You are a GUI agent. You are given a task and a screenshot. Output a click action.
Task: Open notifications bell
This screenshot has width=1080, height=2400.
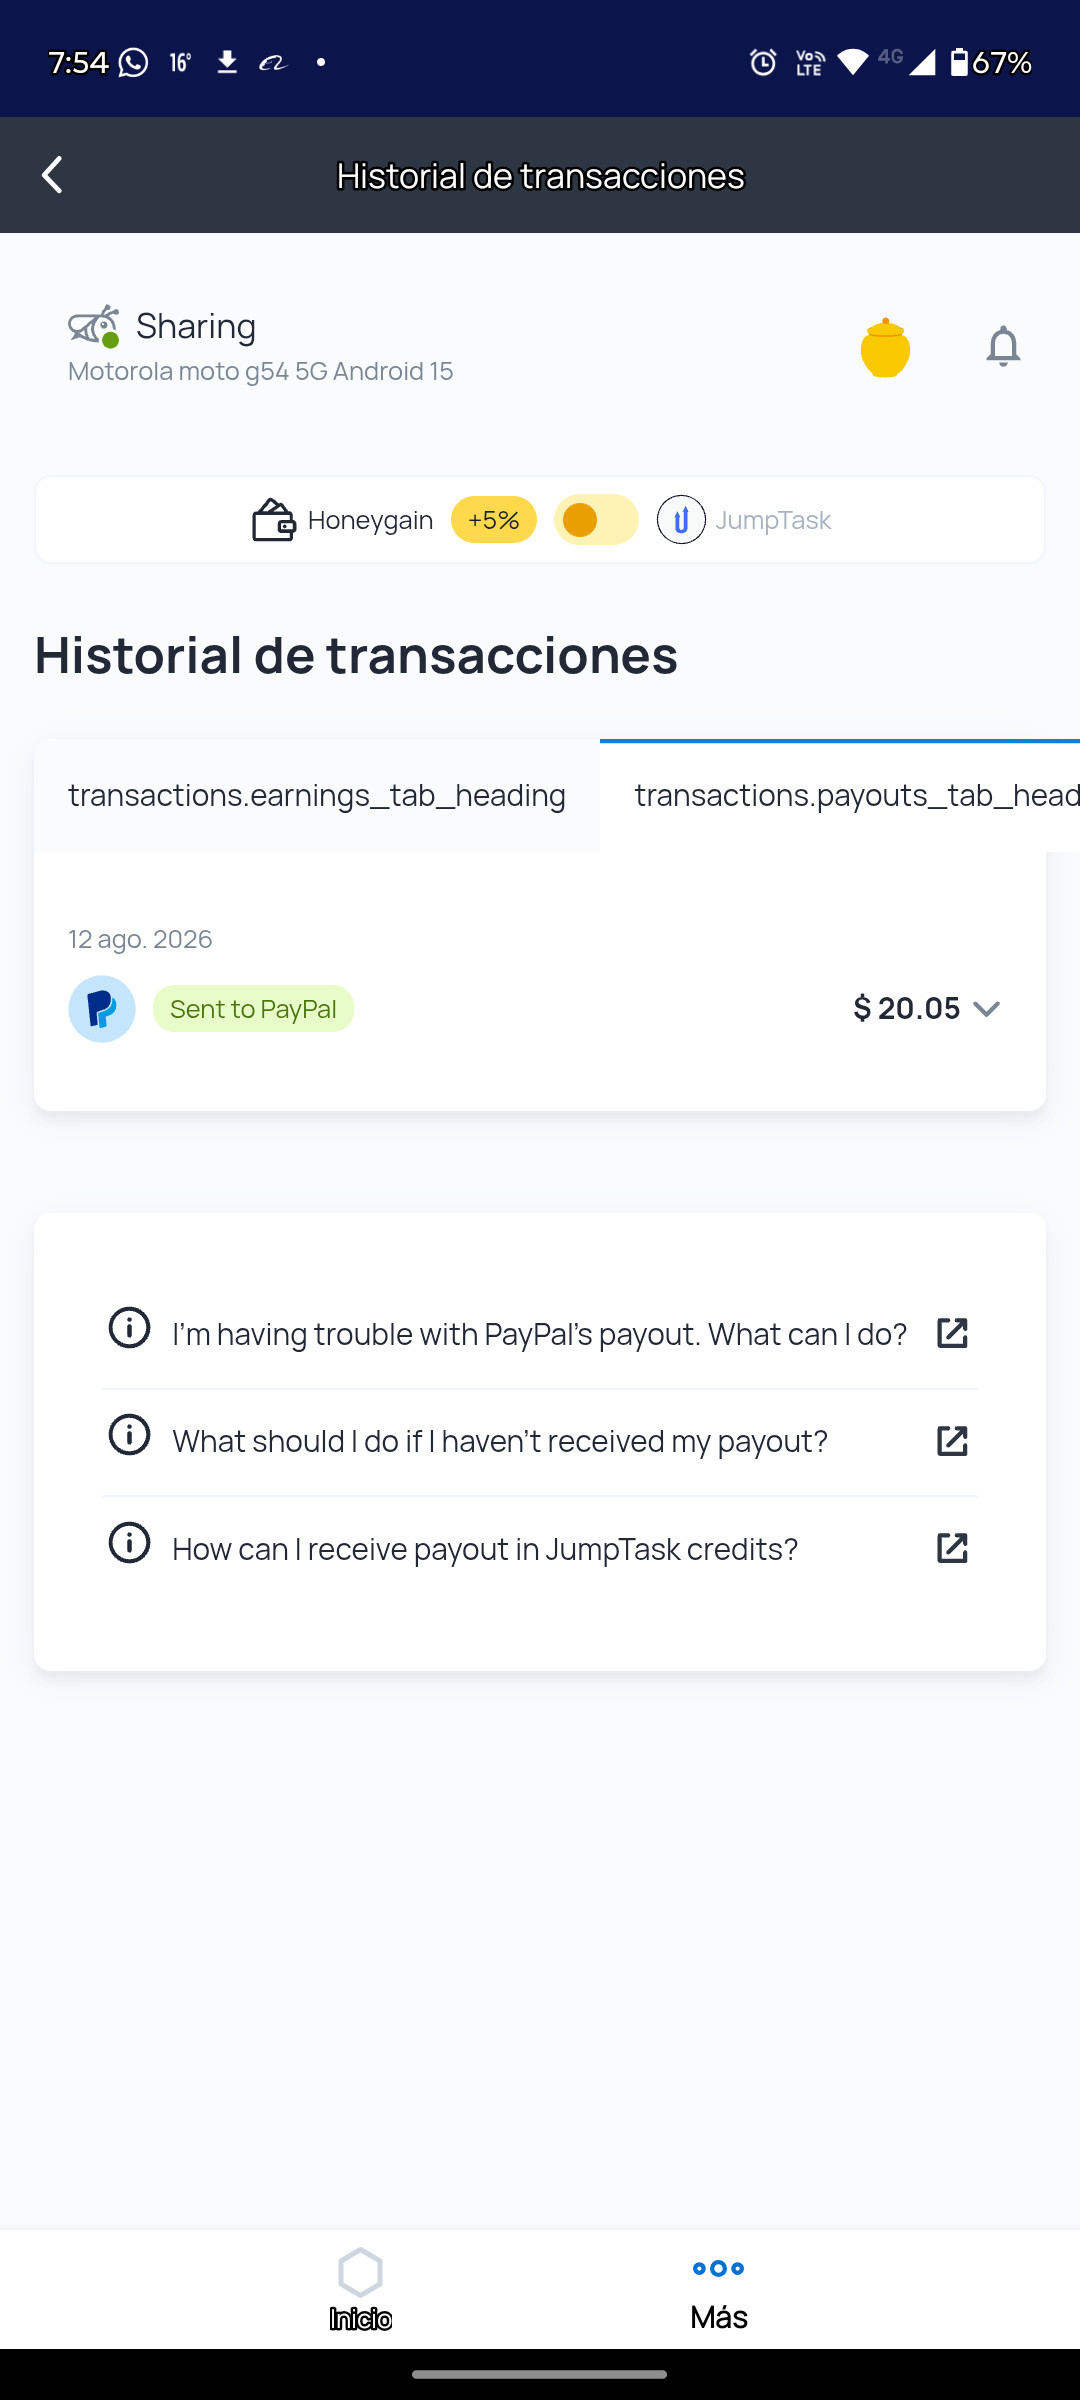coord(1003,347)
